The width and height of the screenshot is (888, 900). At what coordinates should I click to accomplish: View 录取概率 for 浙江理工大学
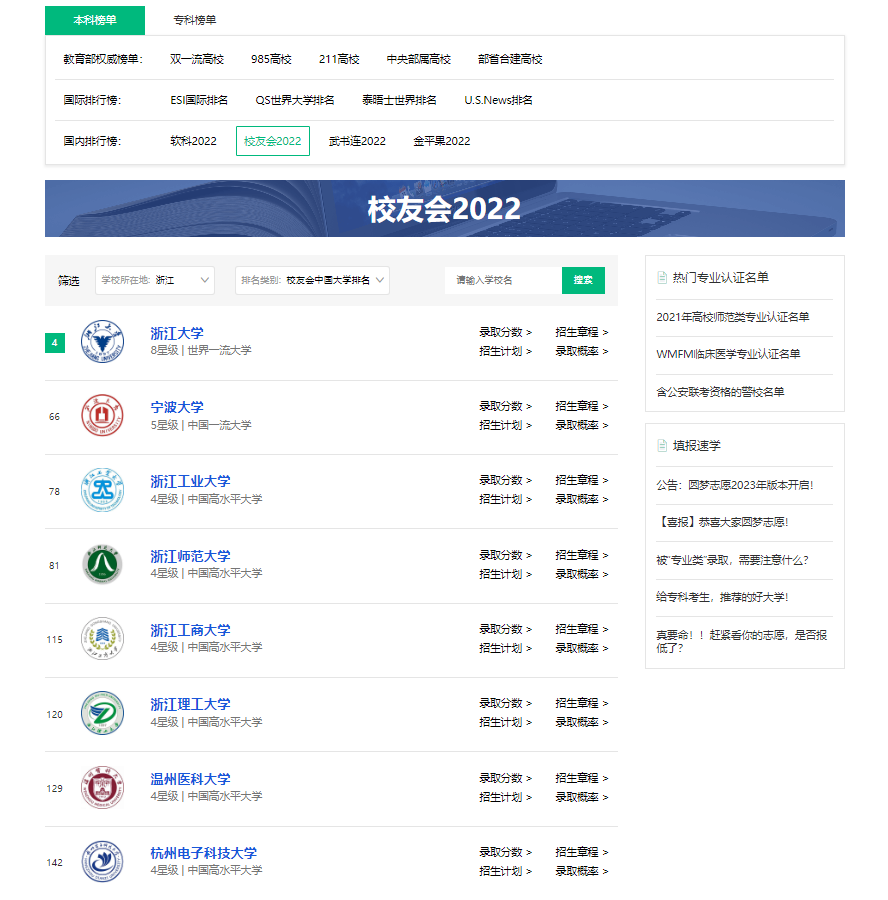[582, 722]
